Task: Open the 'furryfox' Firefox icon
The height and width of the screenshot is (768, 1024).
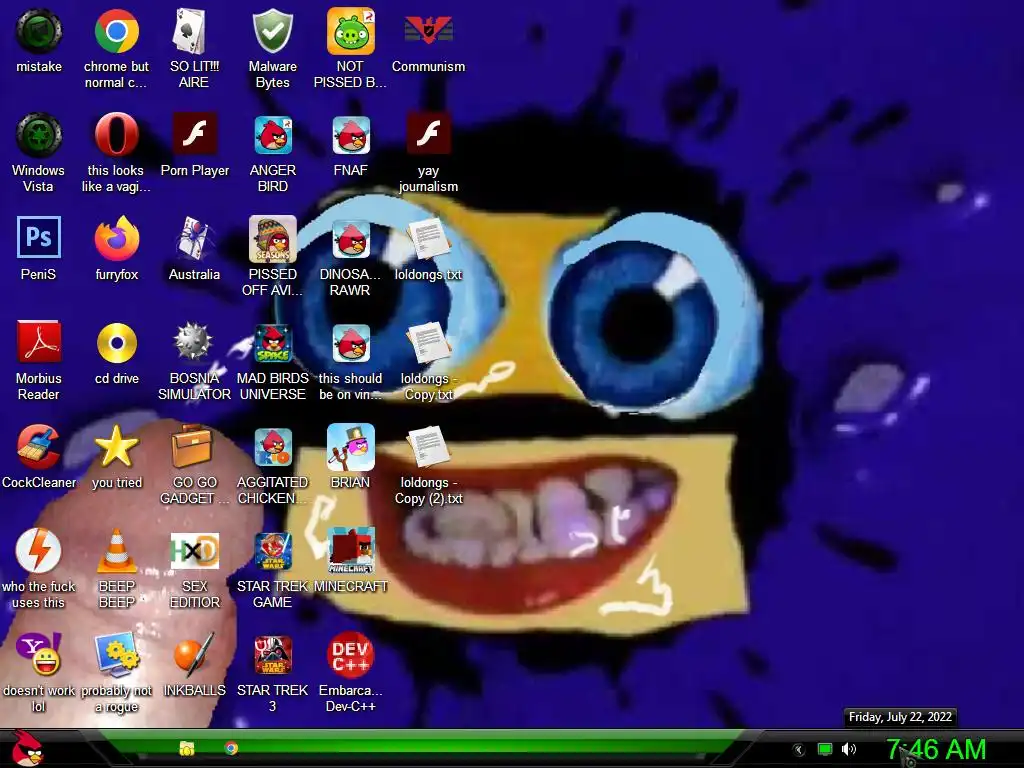Action: [x=116, y=239]
